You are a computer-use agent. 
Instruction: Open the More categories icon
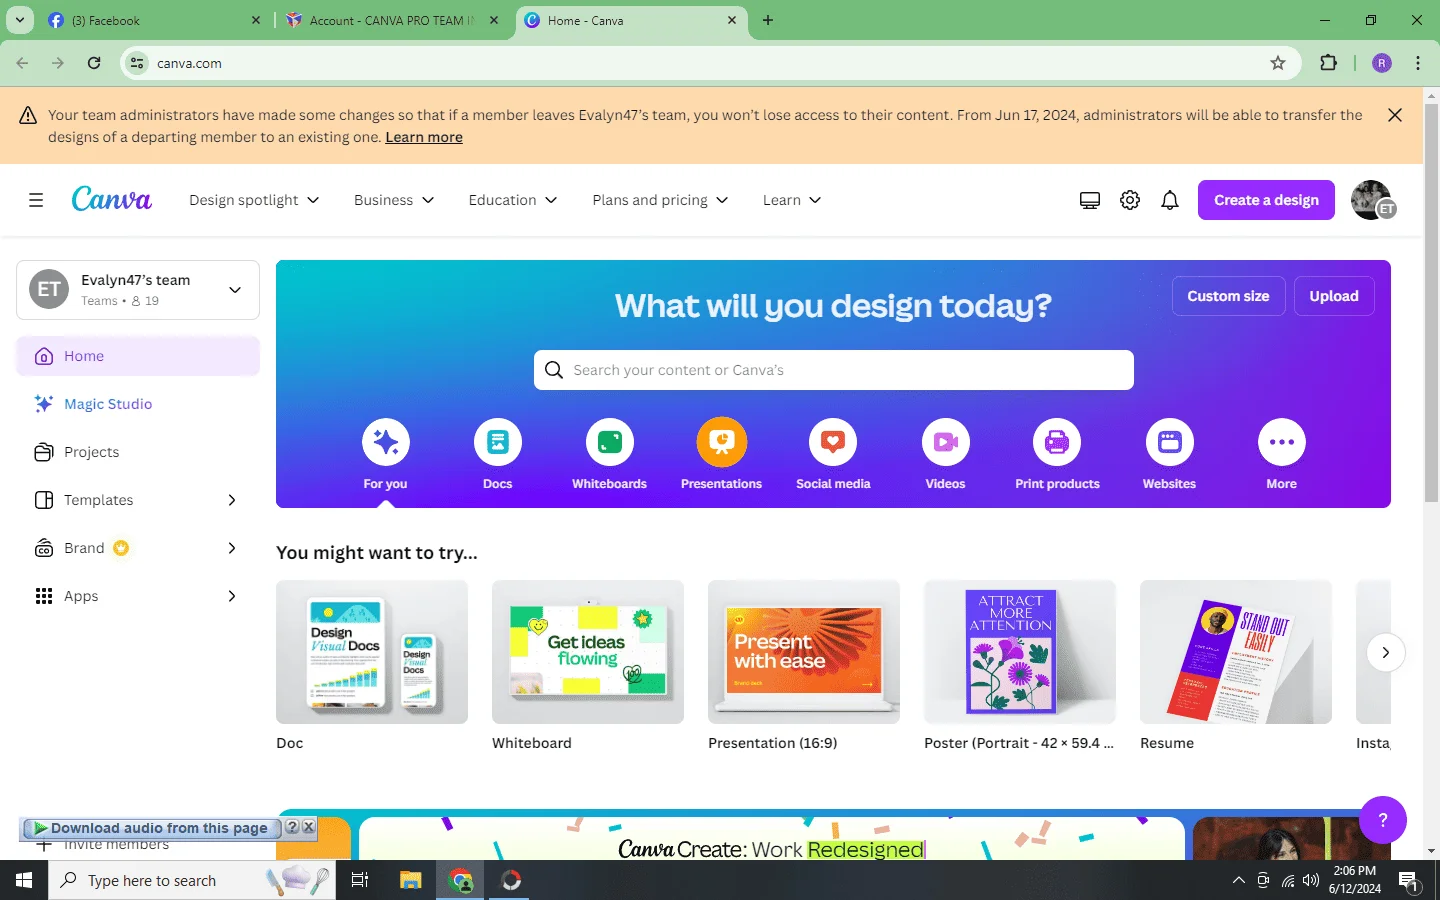pos(1282,442)
